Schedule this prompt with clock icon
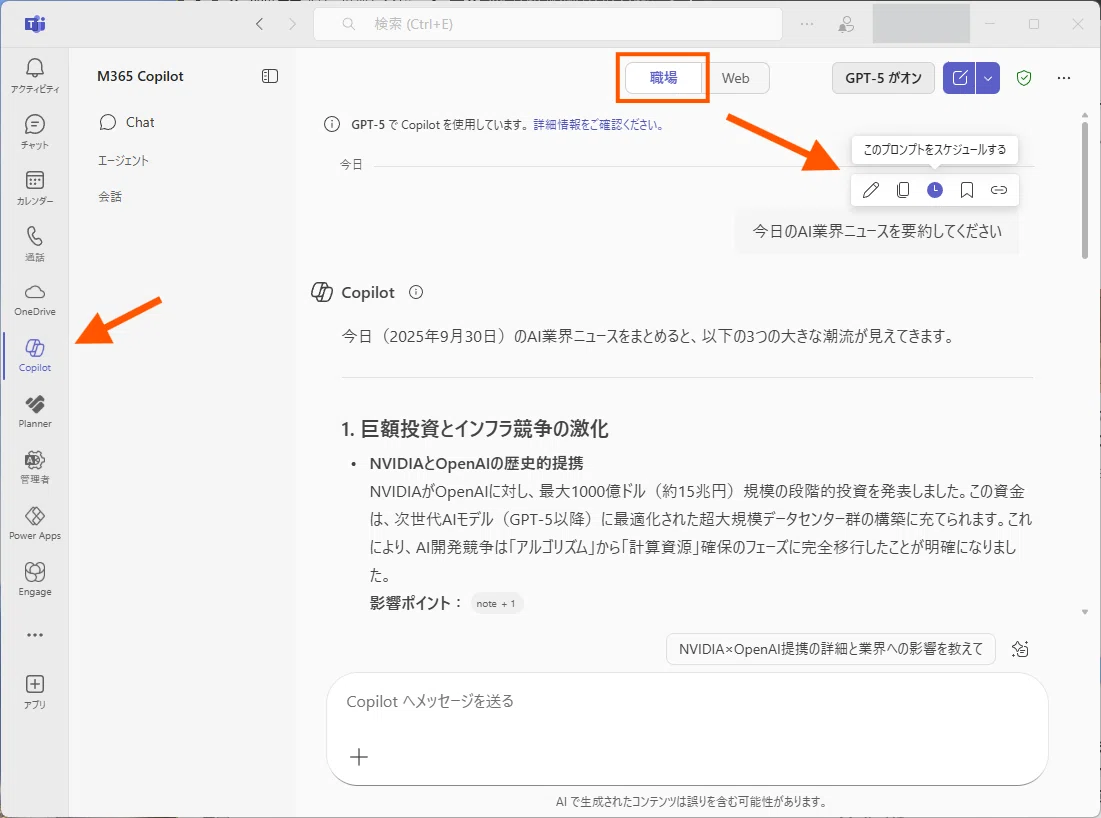1101x818 pixels. tap(935, 190)
